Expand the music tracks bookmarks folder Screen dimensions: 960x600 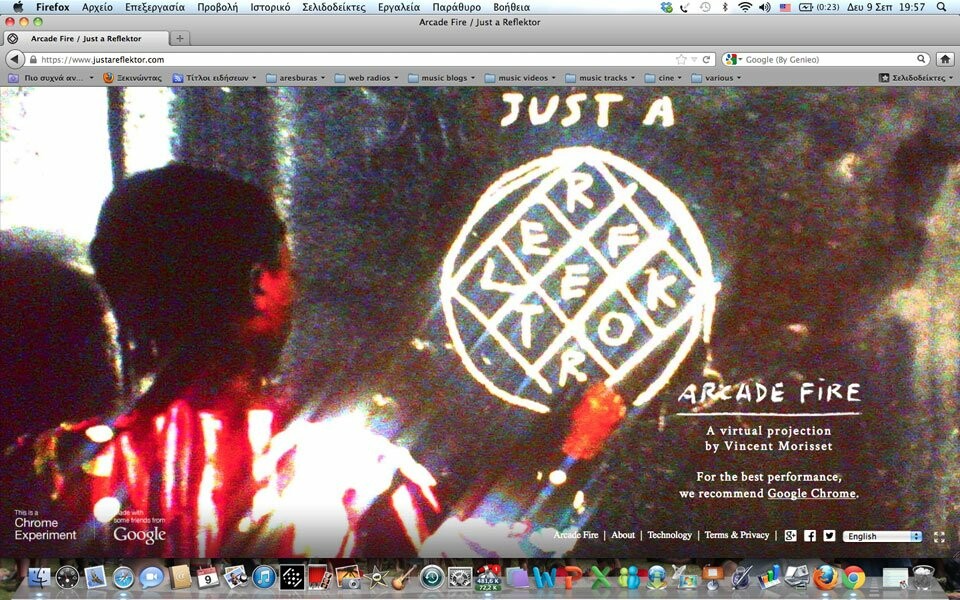click(x=600, y=78)
